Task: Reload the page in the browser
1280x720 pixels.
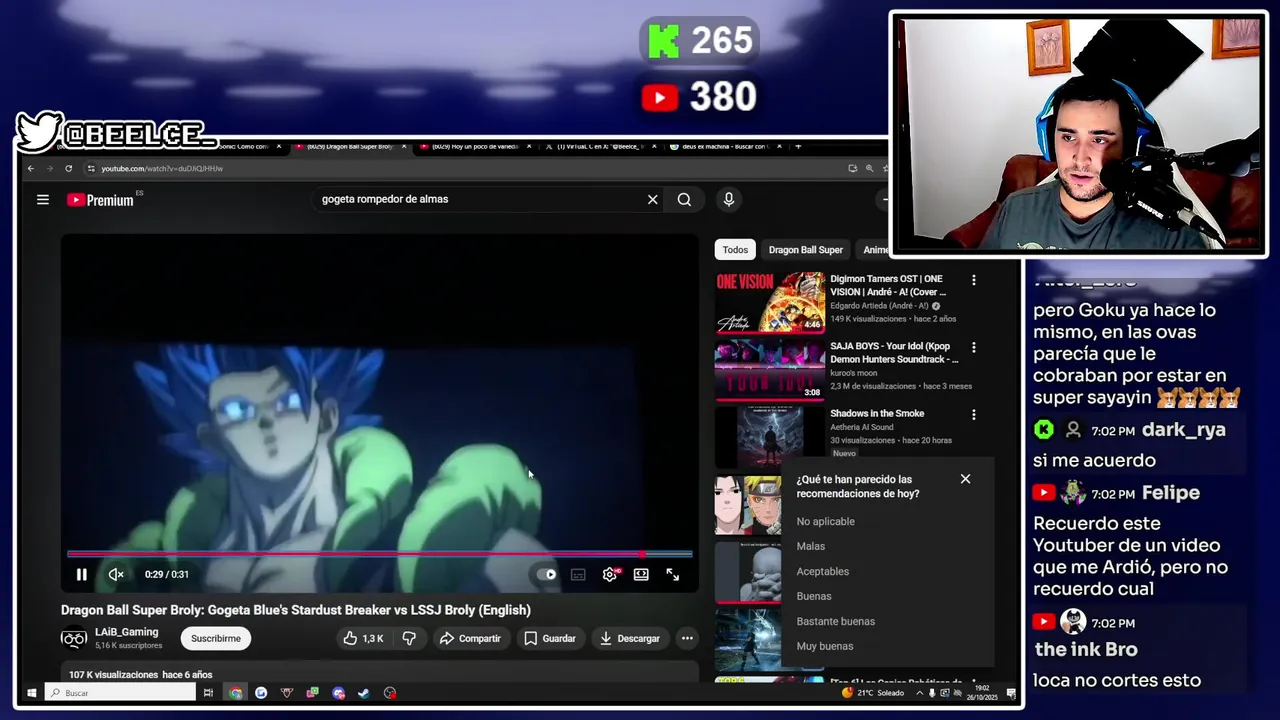Action: (68, 169)
